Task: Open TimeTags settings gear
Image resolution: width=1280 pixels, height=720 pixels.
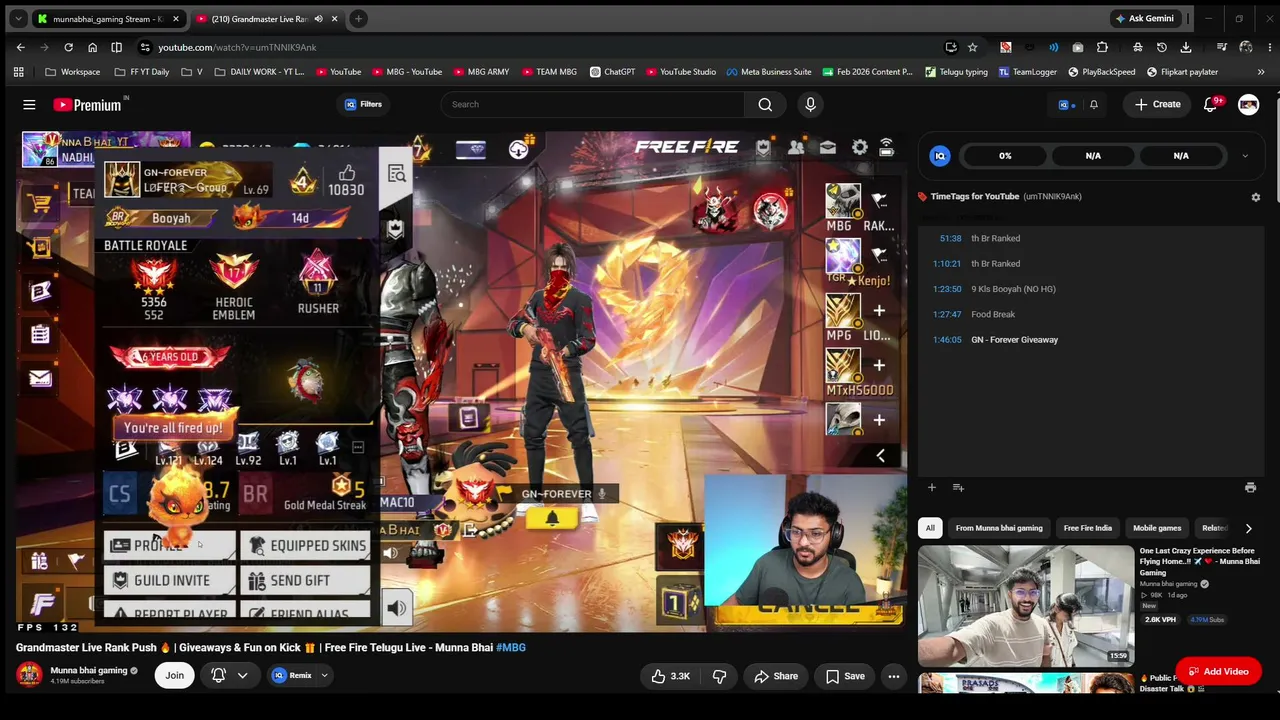Action: pos(1256,197)
